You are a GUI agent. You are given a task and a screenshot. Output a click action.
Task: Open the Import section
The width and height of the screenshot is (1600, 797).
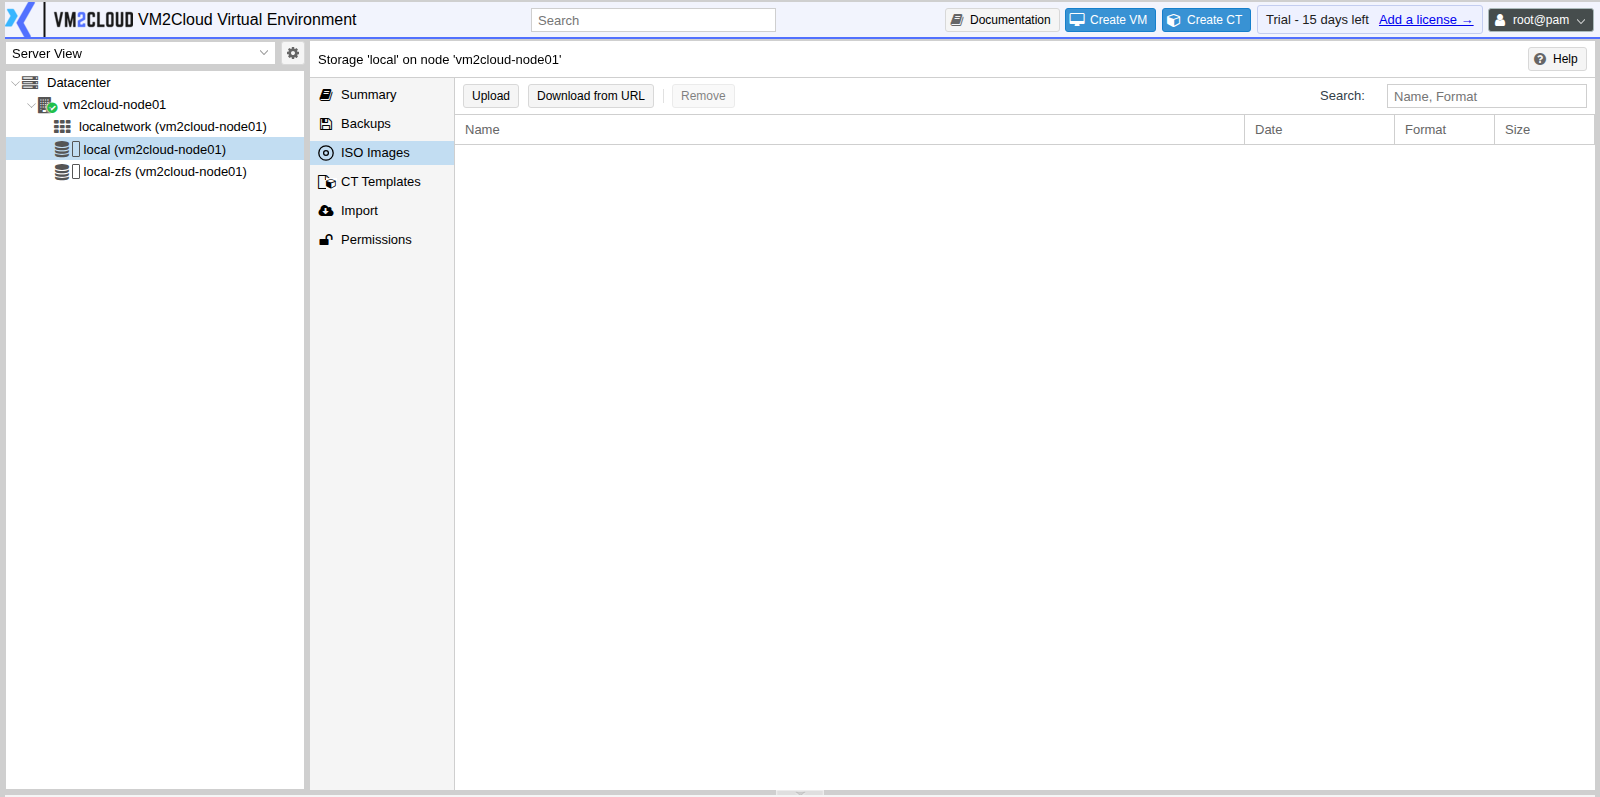click(382, 211)
